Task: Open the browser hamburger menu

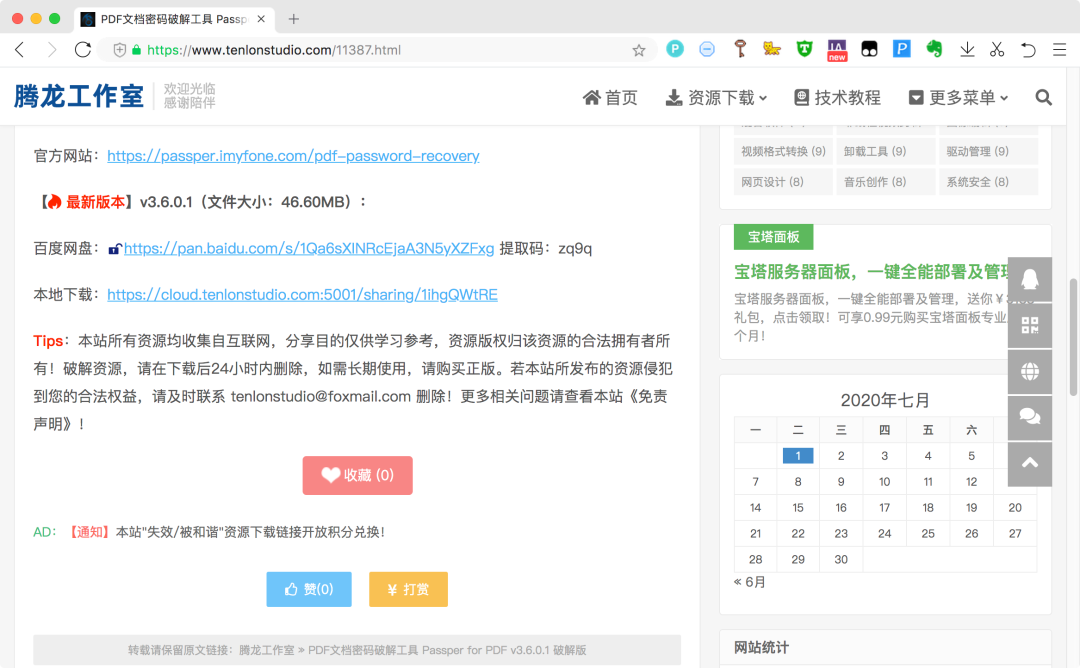Action: [1059, 49]
